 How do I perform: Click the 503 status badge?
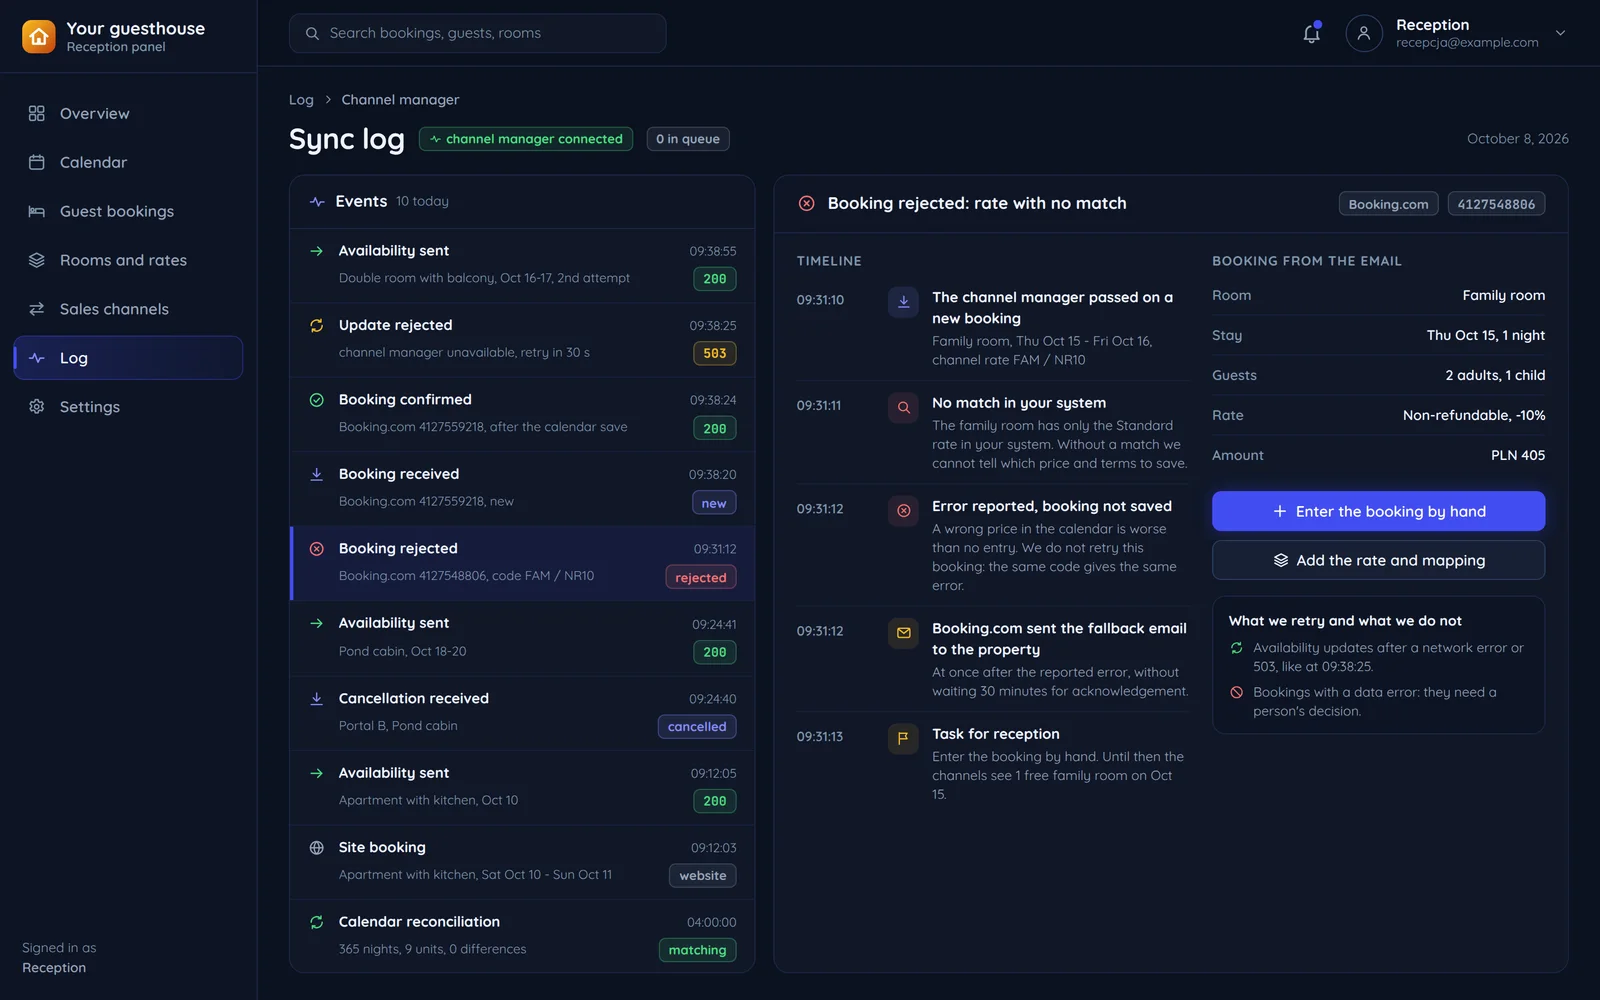point(715,353)
